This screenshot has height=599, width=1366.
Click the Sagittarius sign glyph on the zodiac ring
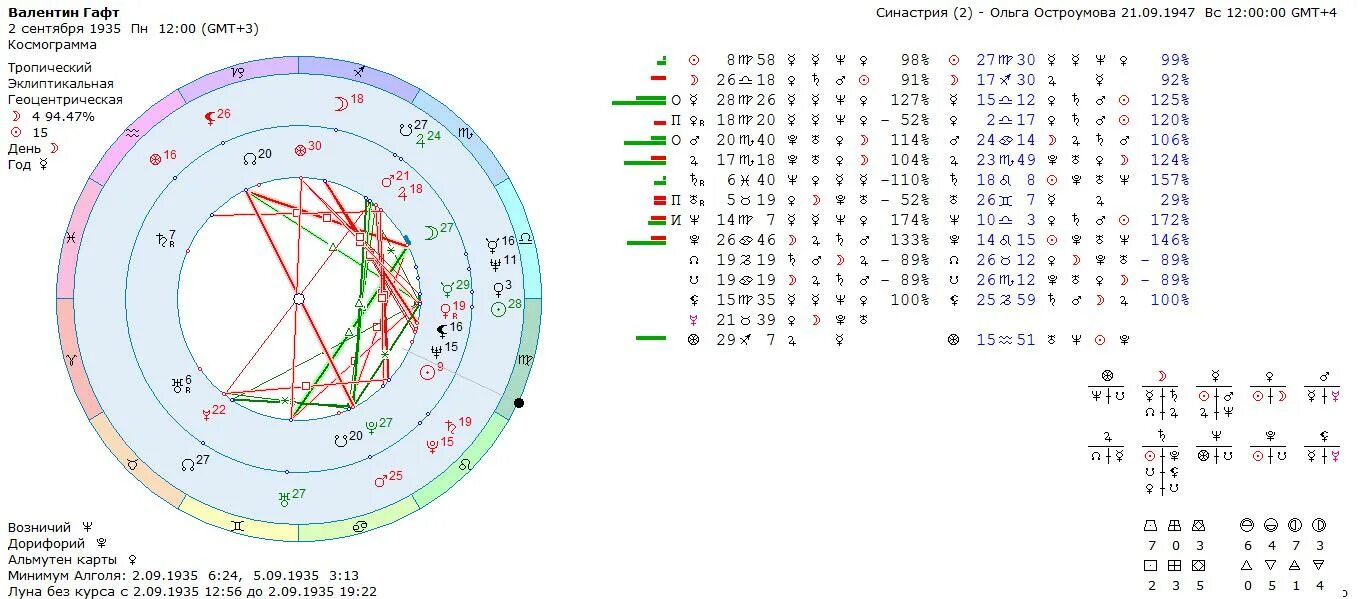coord(361,72)
